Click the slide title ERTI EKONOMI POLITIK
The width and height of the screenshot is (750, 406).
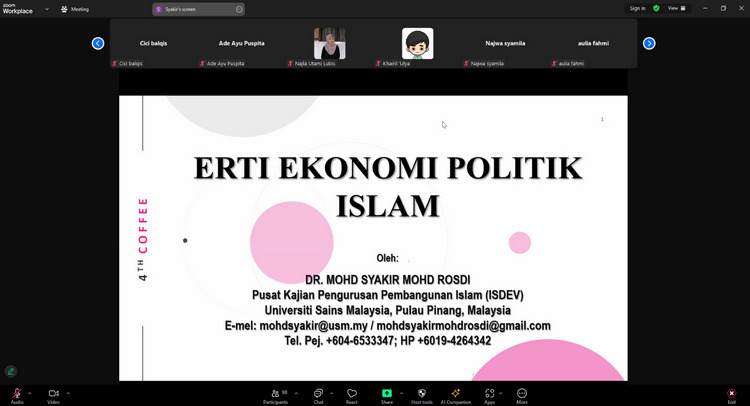click(x=388, y=168)
